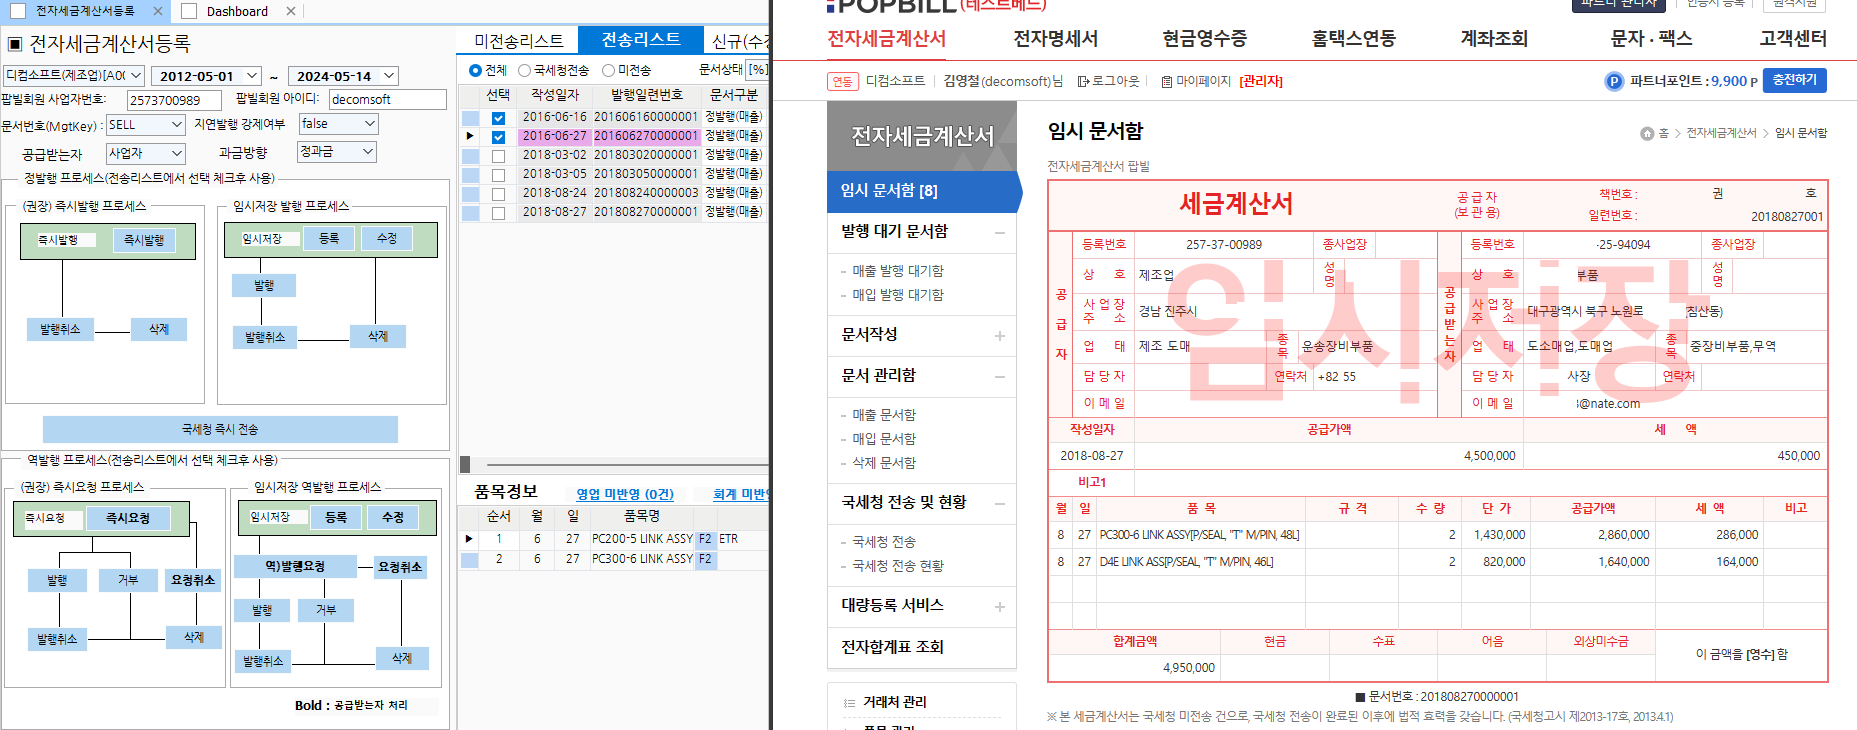The image size is (1857, 730).
Task: Open the 계좌조회 top menu
Action: [1494, 39]
